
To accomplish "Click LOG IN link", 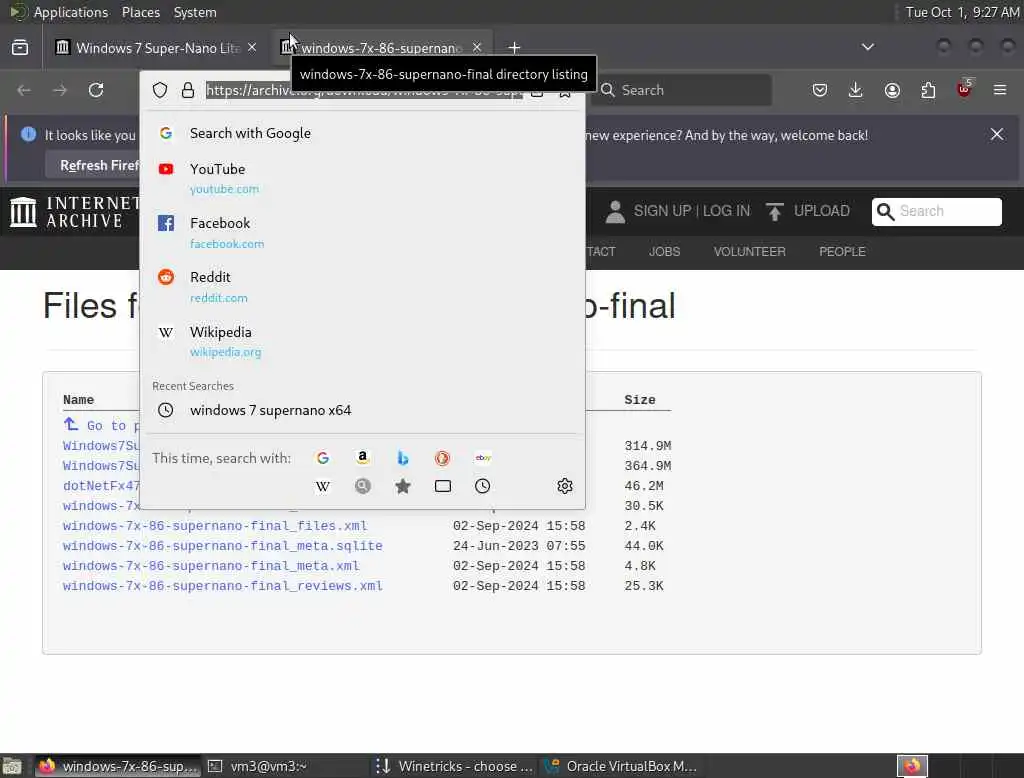I will coord(726,211).
